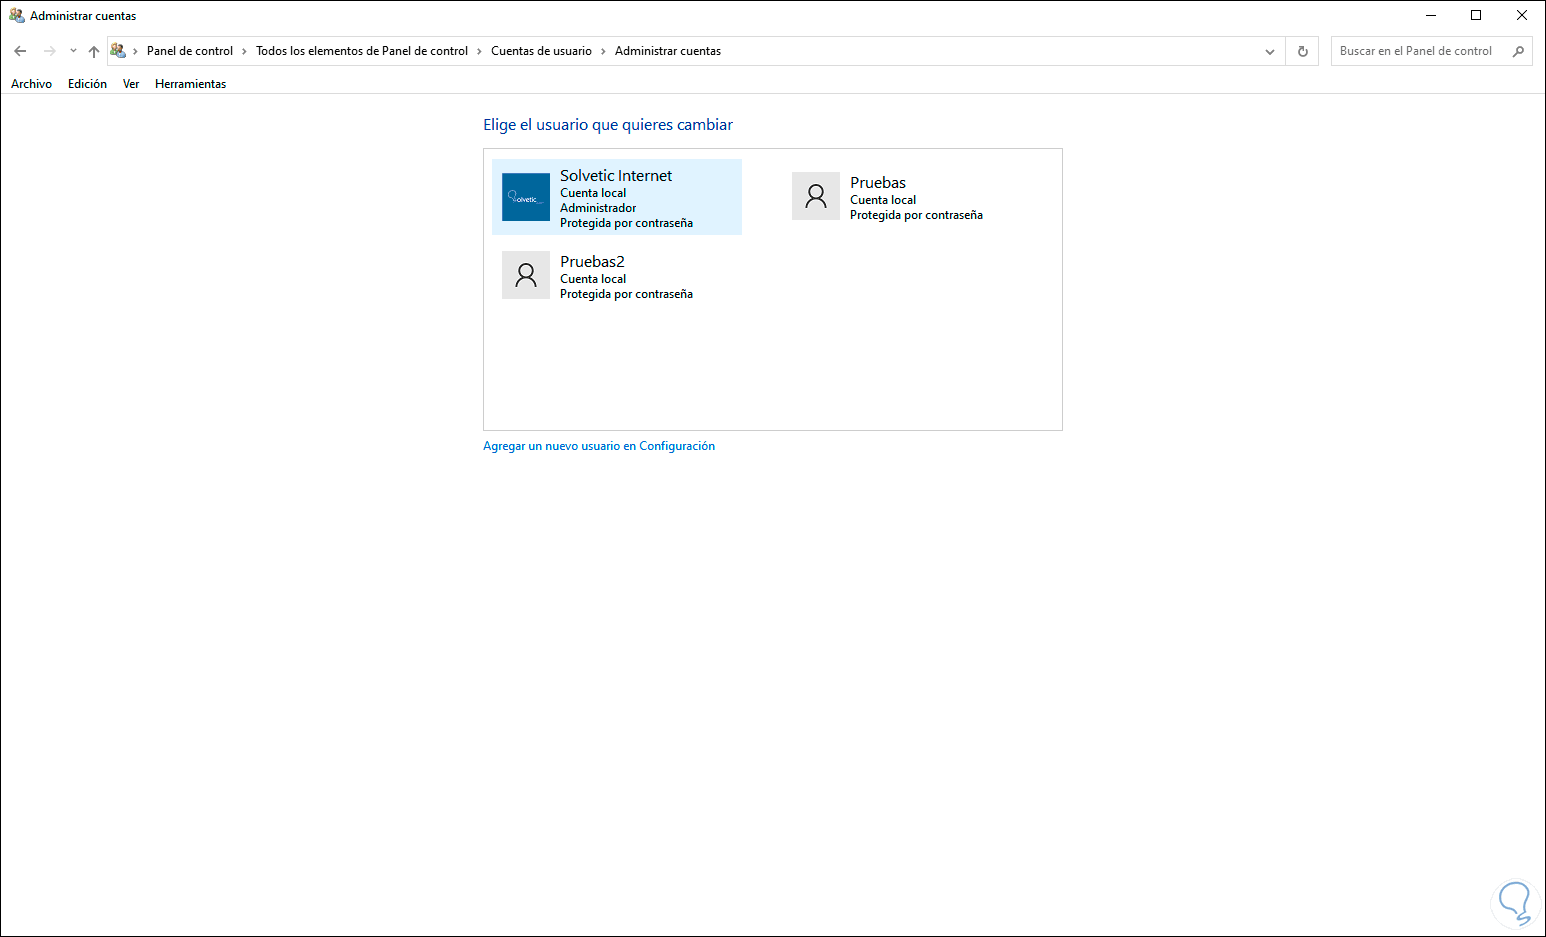Open the Archivo menu
Viewport: 1546px width, 937px height.
pos(31,83)
